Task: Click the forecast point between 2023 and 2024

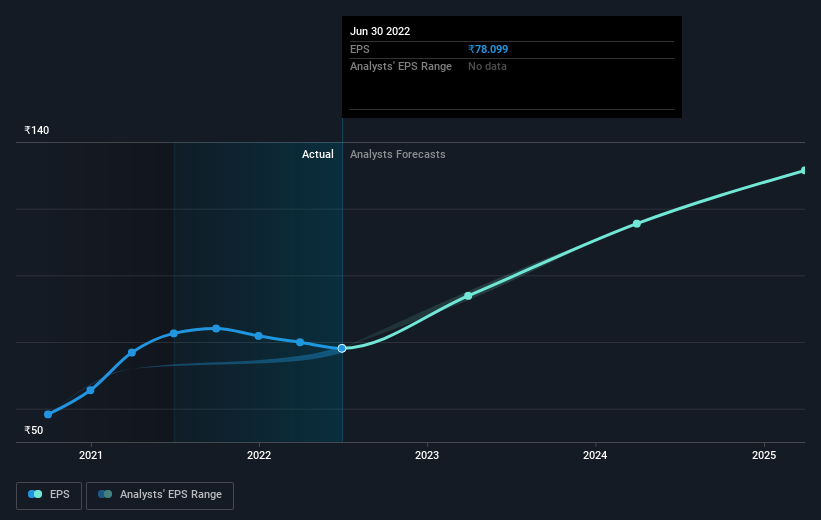Action: pyautogui.click(x=468, y=296)
